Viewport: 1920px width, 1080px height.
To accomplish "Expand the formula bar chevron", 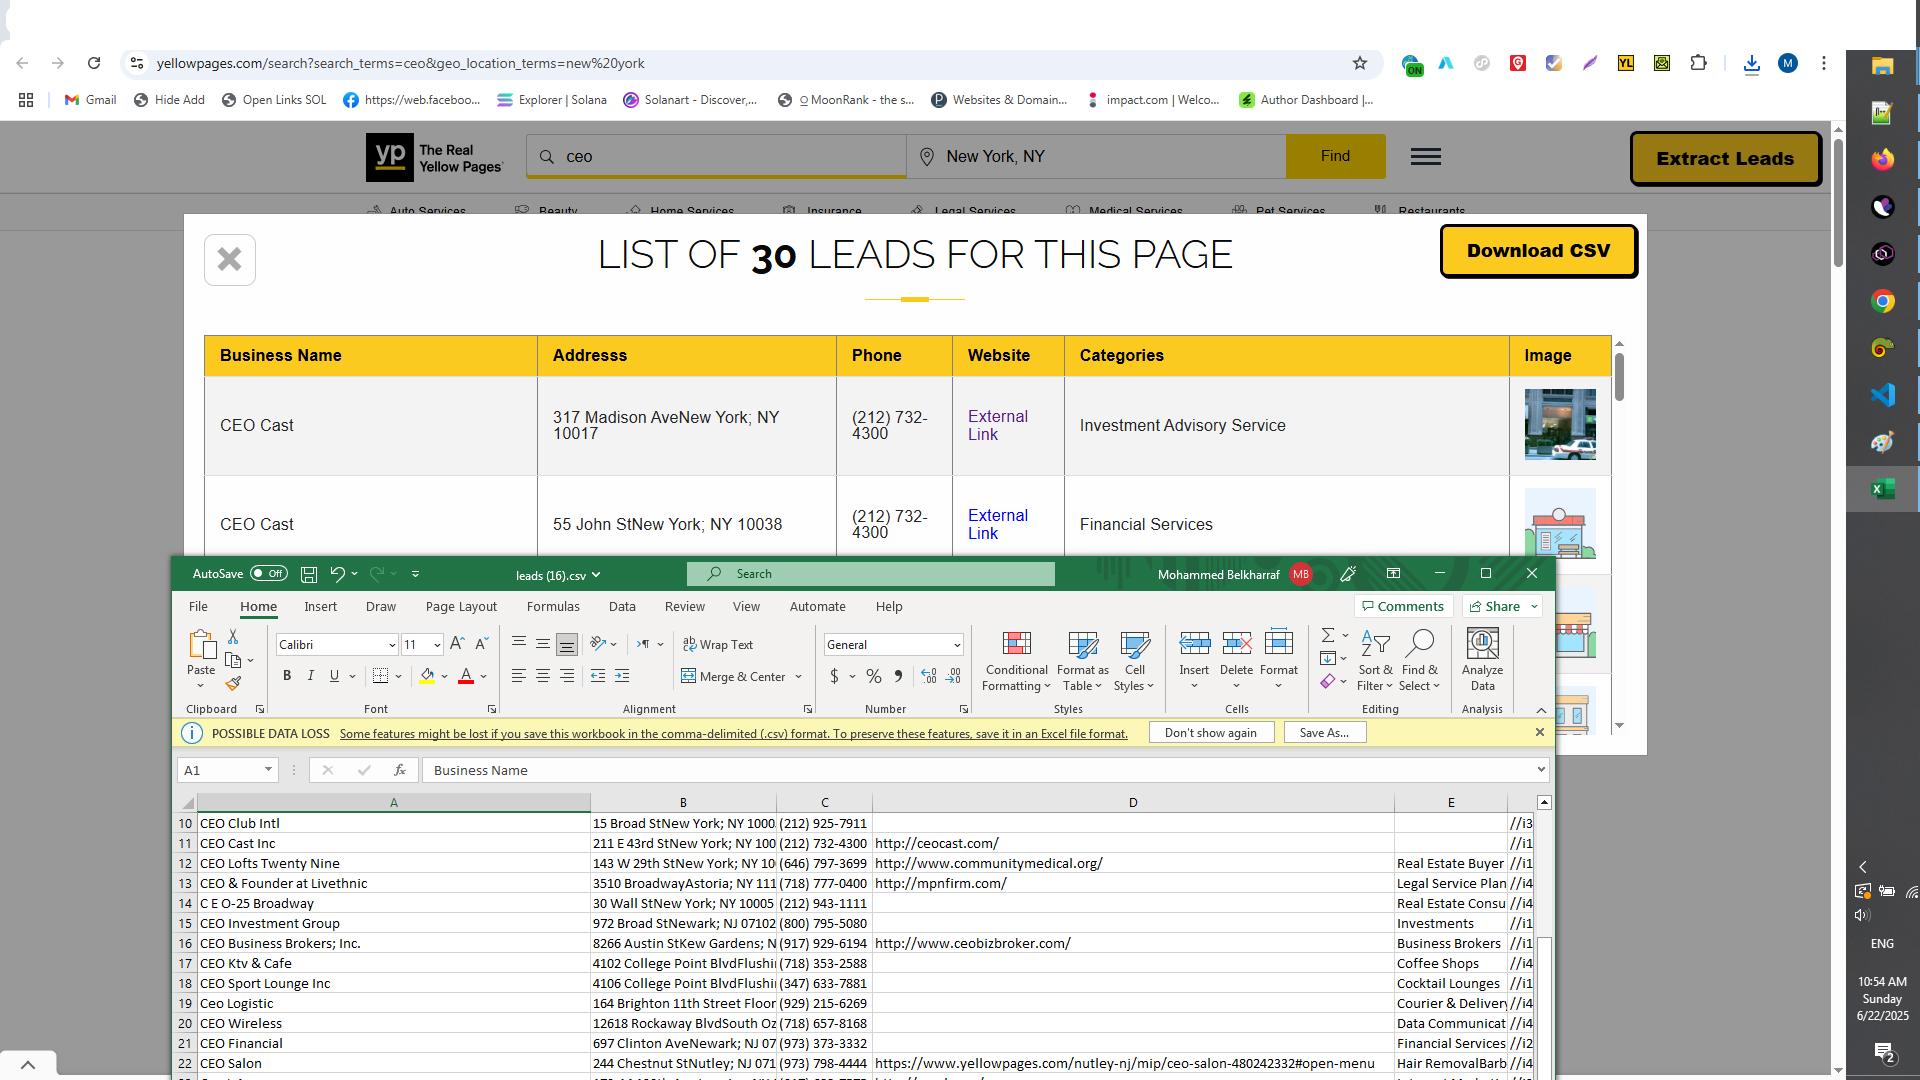I will coord(1540,770).
